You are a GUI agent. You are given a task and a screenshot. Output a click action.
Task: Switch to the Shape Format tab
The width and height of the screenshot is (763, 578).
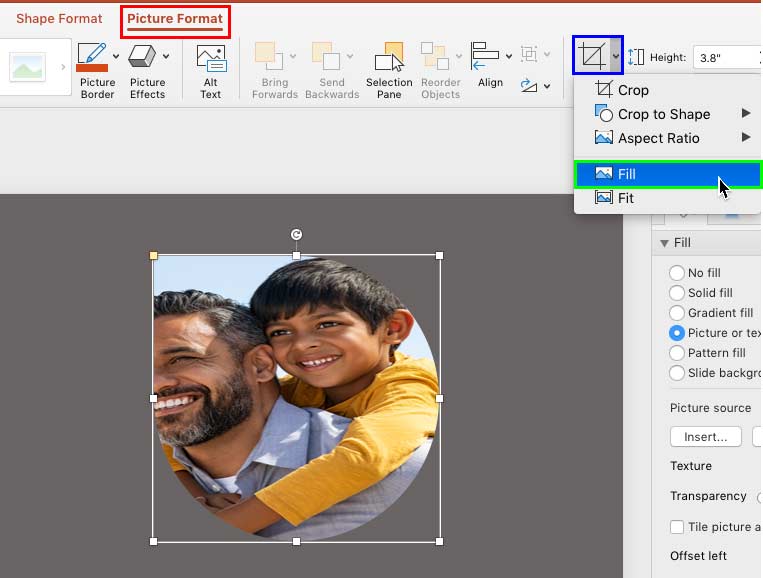pos(59,18)
